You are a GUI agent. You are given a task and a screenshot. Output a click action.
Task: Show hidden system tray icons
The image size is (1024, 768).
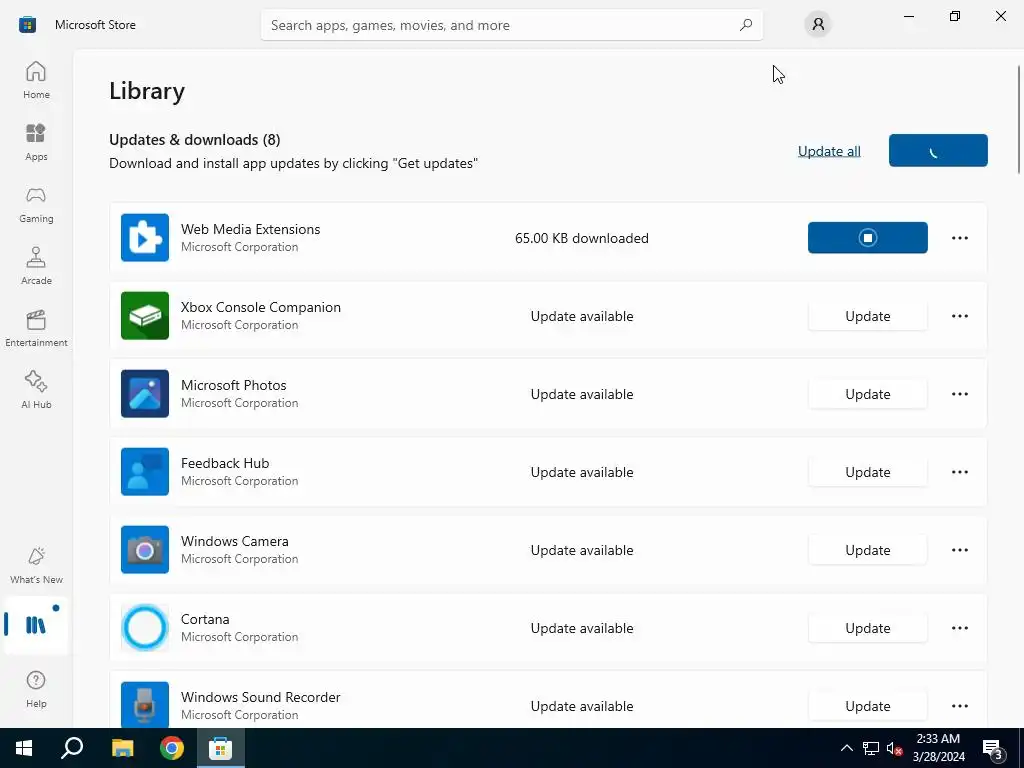846,748
